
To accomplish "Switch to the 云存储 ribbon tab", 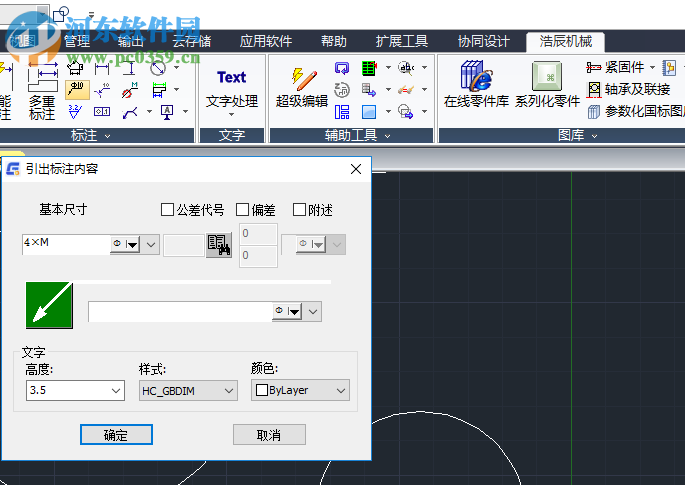I will coord(192,42).
